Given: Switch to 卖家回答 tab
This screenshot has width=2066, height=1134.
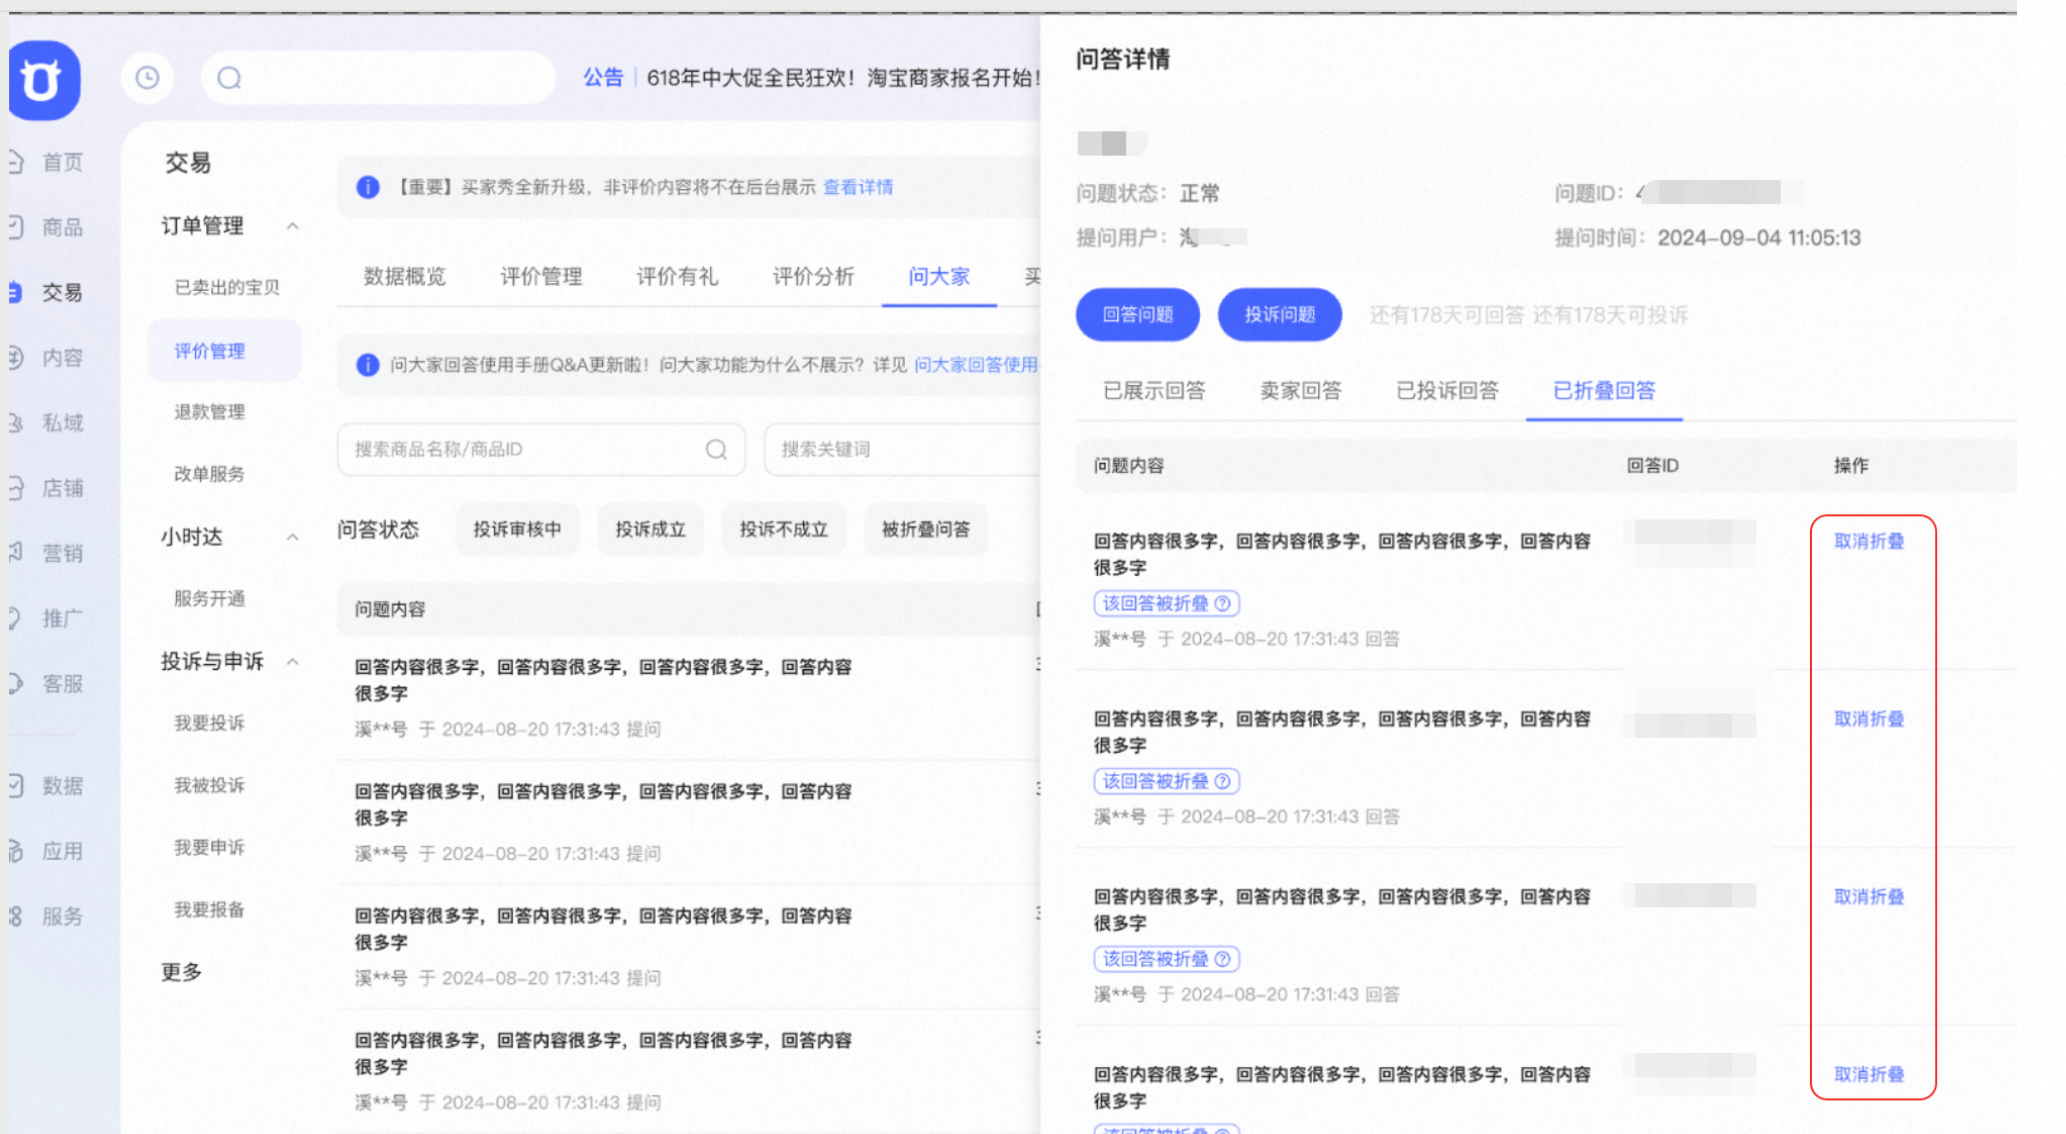Looking at the screenshot, I should tap(1300, 391).
